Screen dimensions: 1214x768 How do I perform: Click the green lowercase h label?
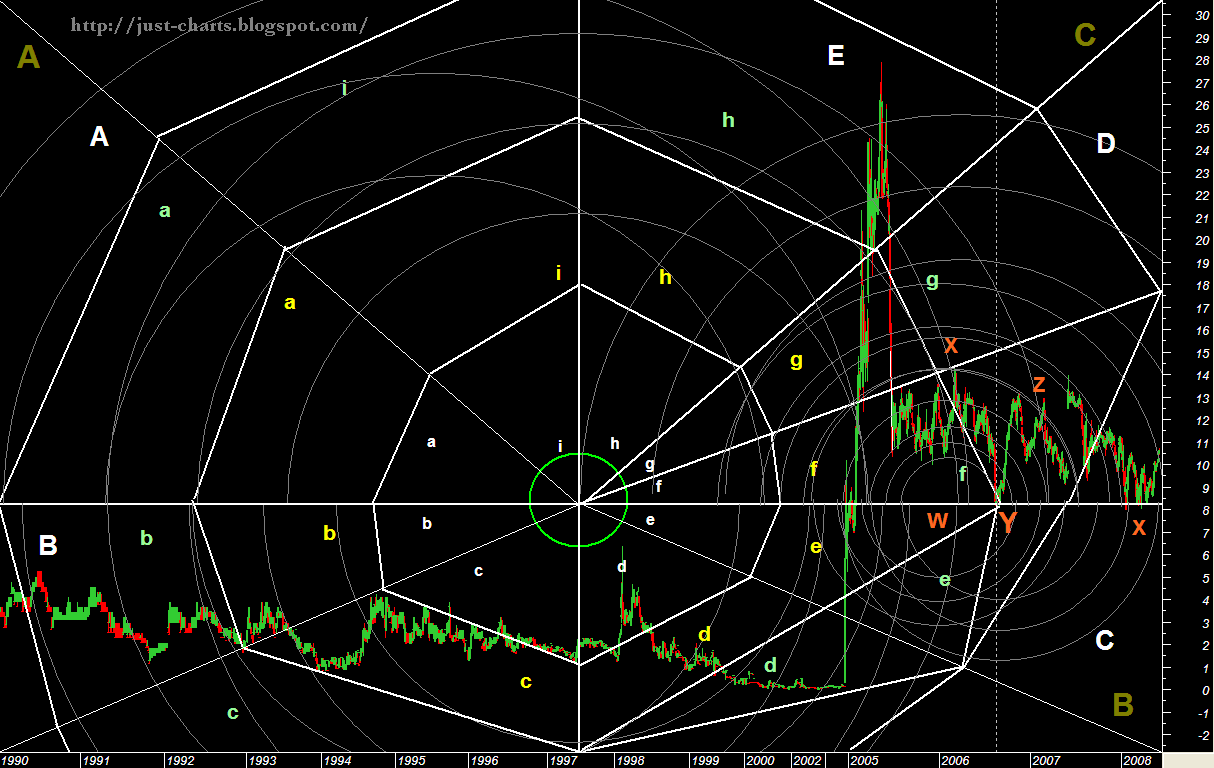click(728, 120)
